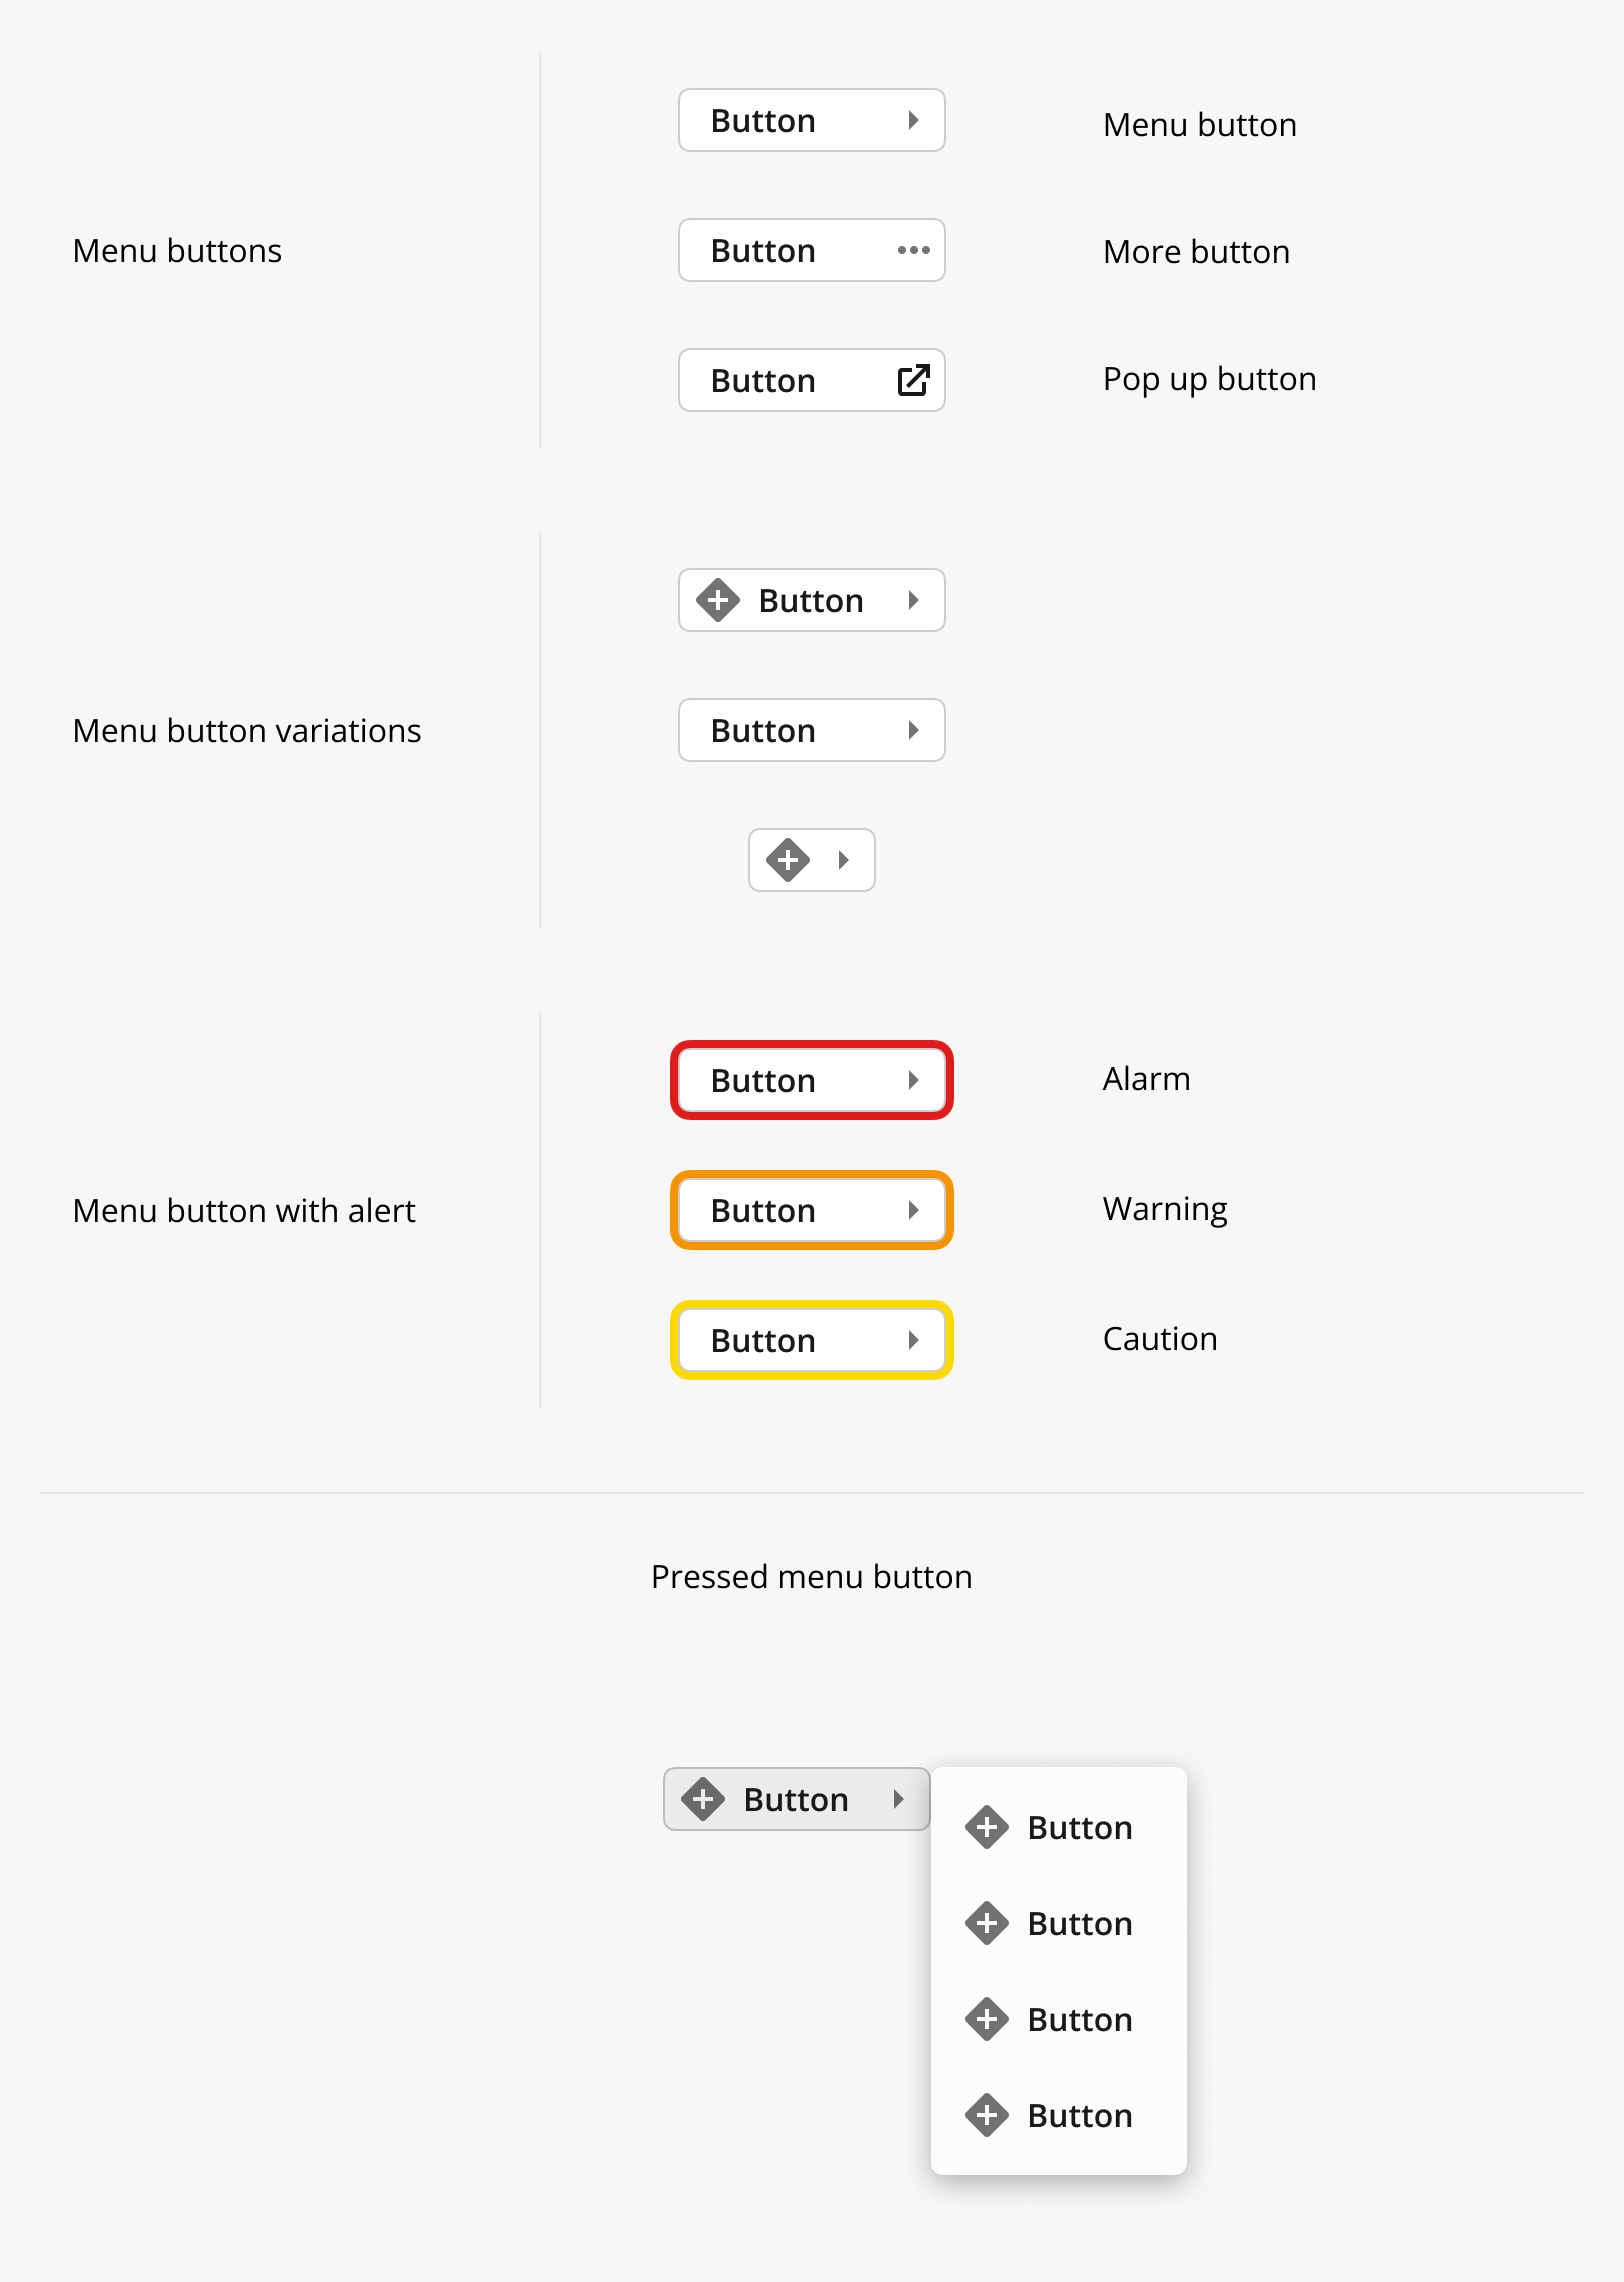Click the diamond plus icon on the icon-only menu button

(x=788, y=860)
